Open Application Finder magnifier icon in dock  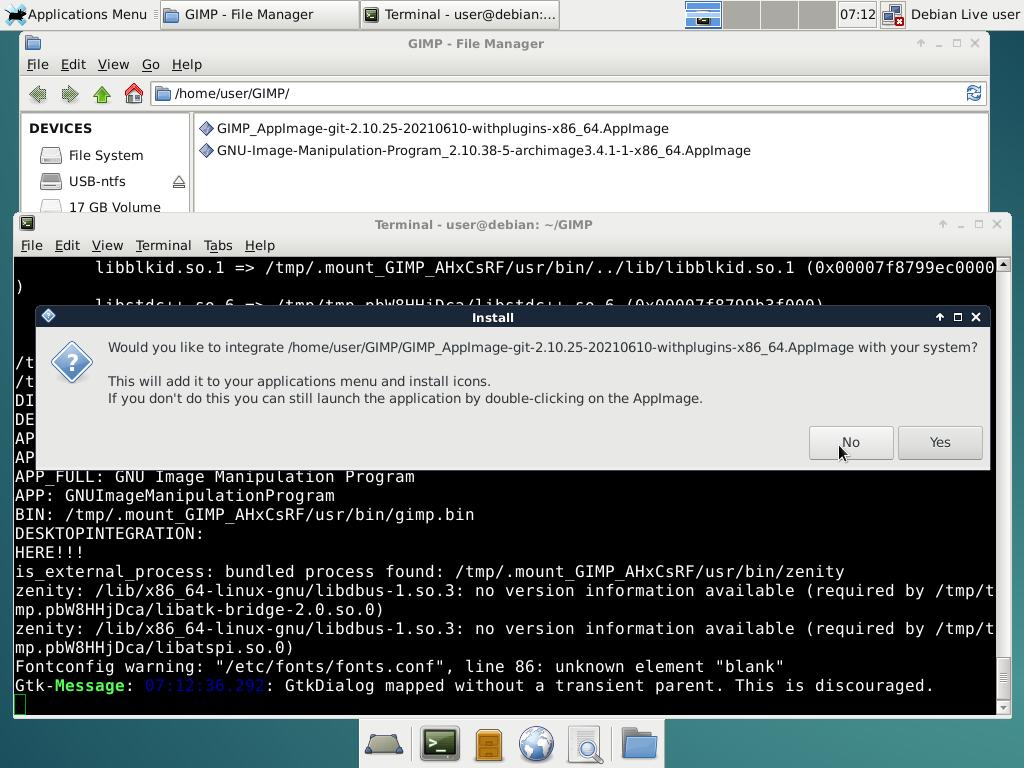(586, 744)
